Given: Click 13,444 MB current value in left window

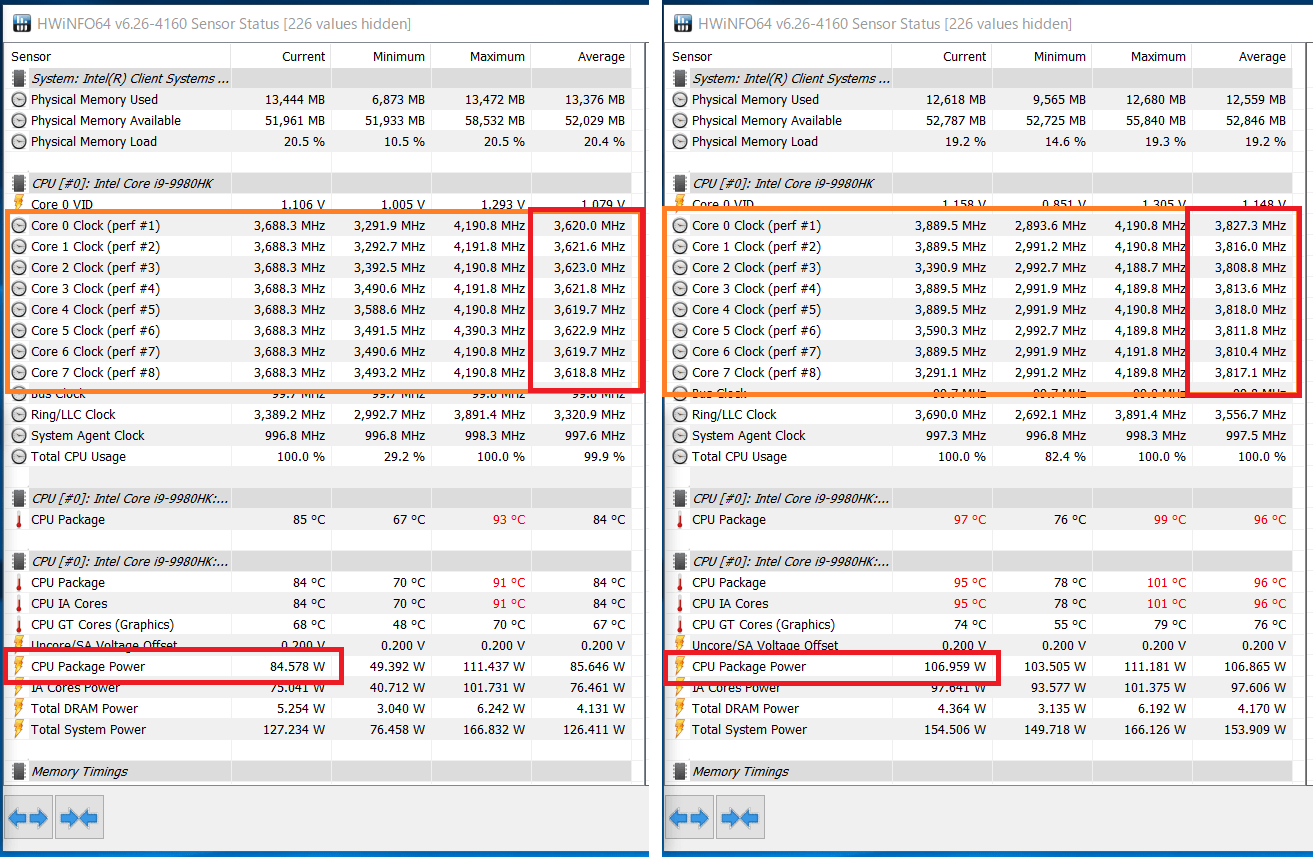Looking at the screenshot, I should tap(294, 100).
